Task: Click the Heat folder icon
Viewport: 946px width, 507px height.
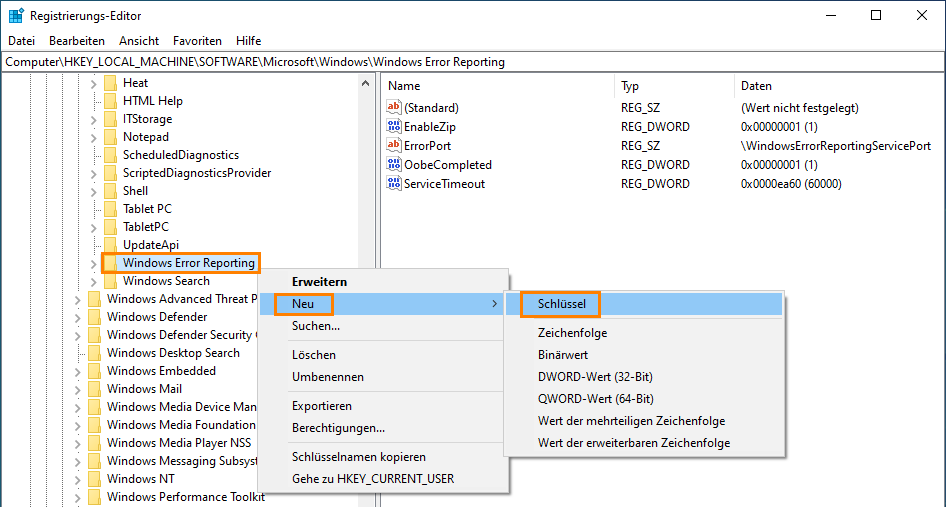Action: (110, 83)
